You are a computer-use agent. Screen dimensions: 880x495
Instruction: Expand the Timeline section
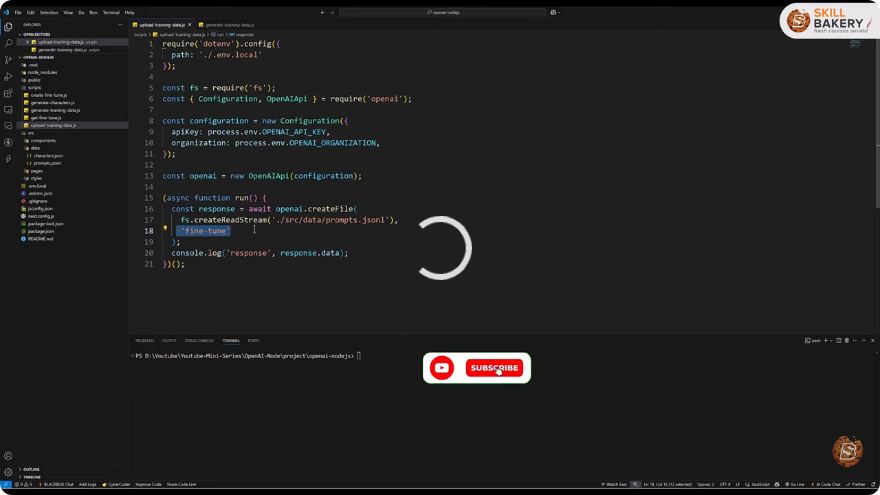click(x=73, y=477)
